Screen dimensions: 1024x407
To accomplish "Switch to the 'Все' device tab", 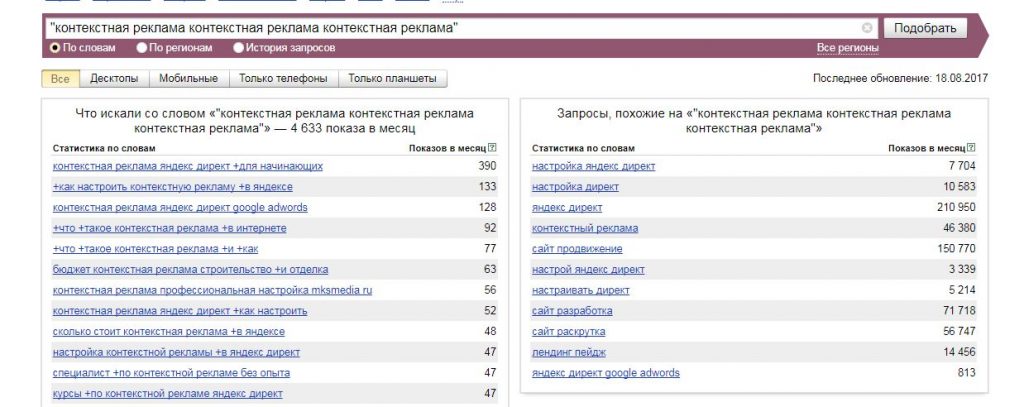I will point(60,79).
